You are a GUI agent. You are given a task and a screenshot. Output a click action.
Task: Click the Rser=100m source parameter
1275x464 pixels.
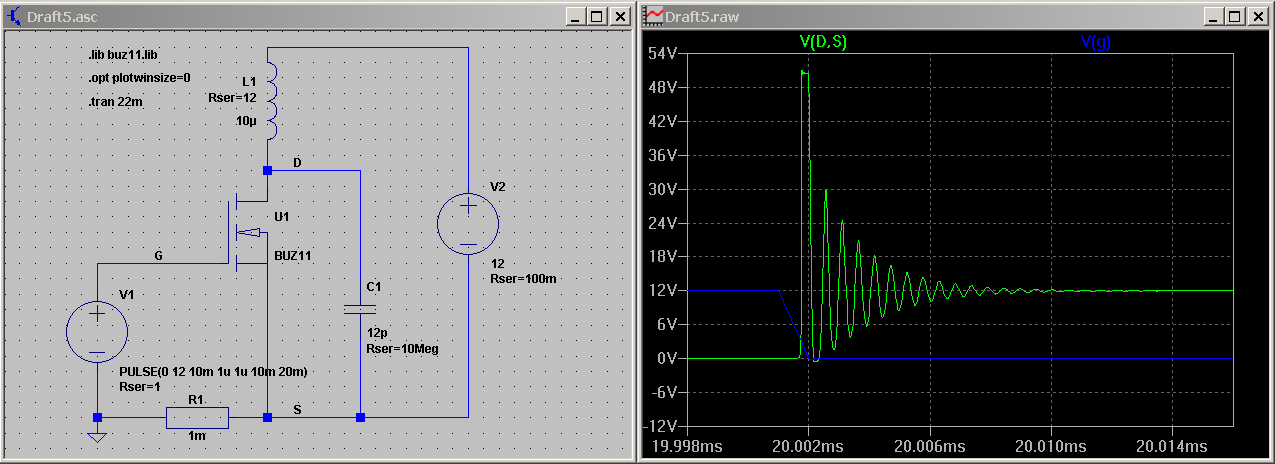522,279
